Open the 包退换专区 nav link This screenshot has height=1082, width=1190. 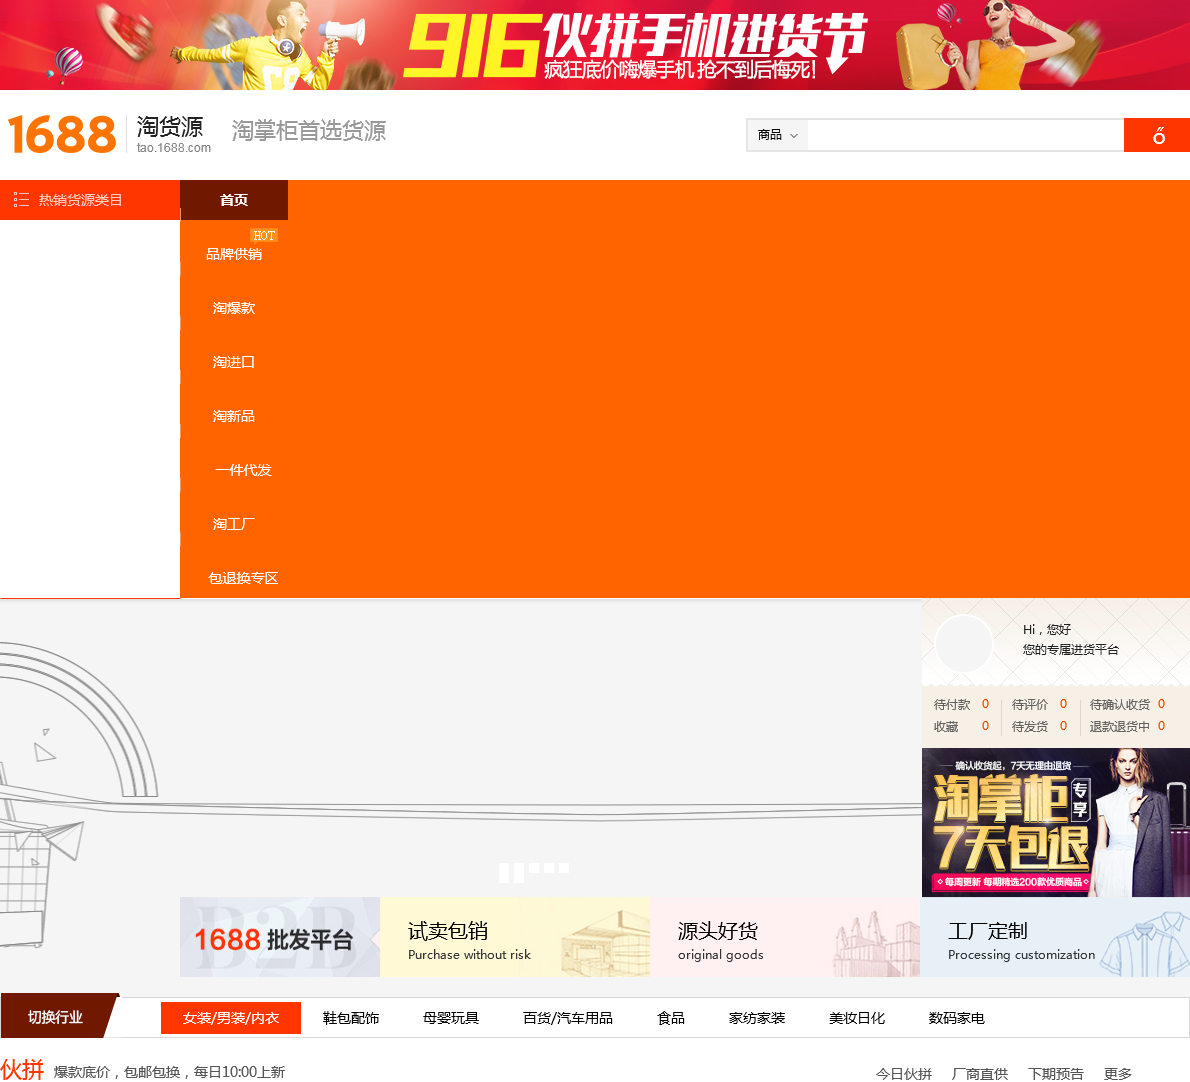(243, 578)
